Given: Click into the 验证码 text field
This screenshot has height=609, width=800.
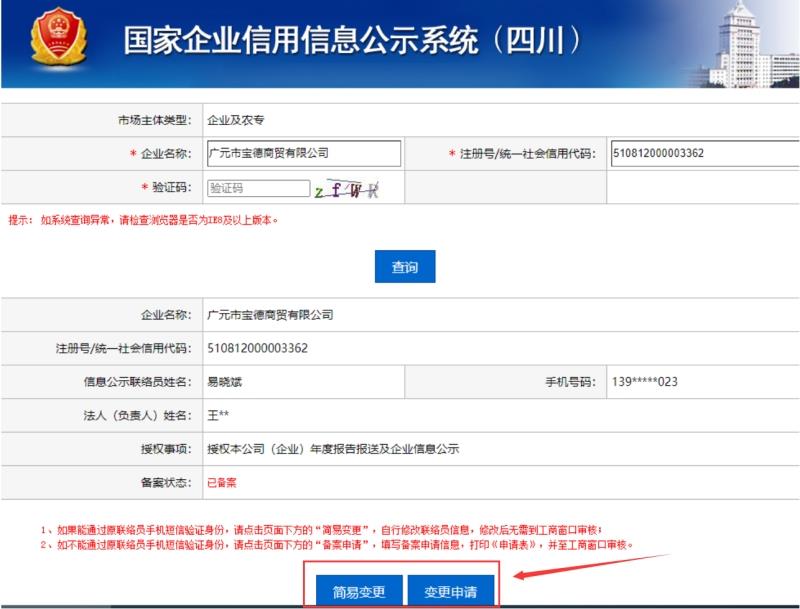Looking at the screenshot, I should pos(258,188).
